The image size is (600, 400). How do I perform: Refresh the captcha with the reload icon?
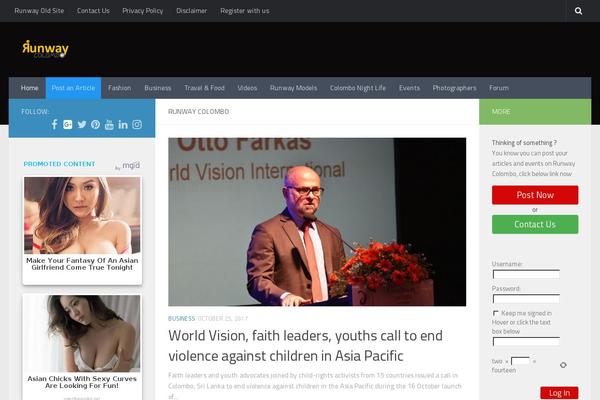(563, 365)
